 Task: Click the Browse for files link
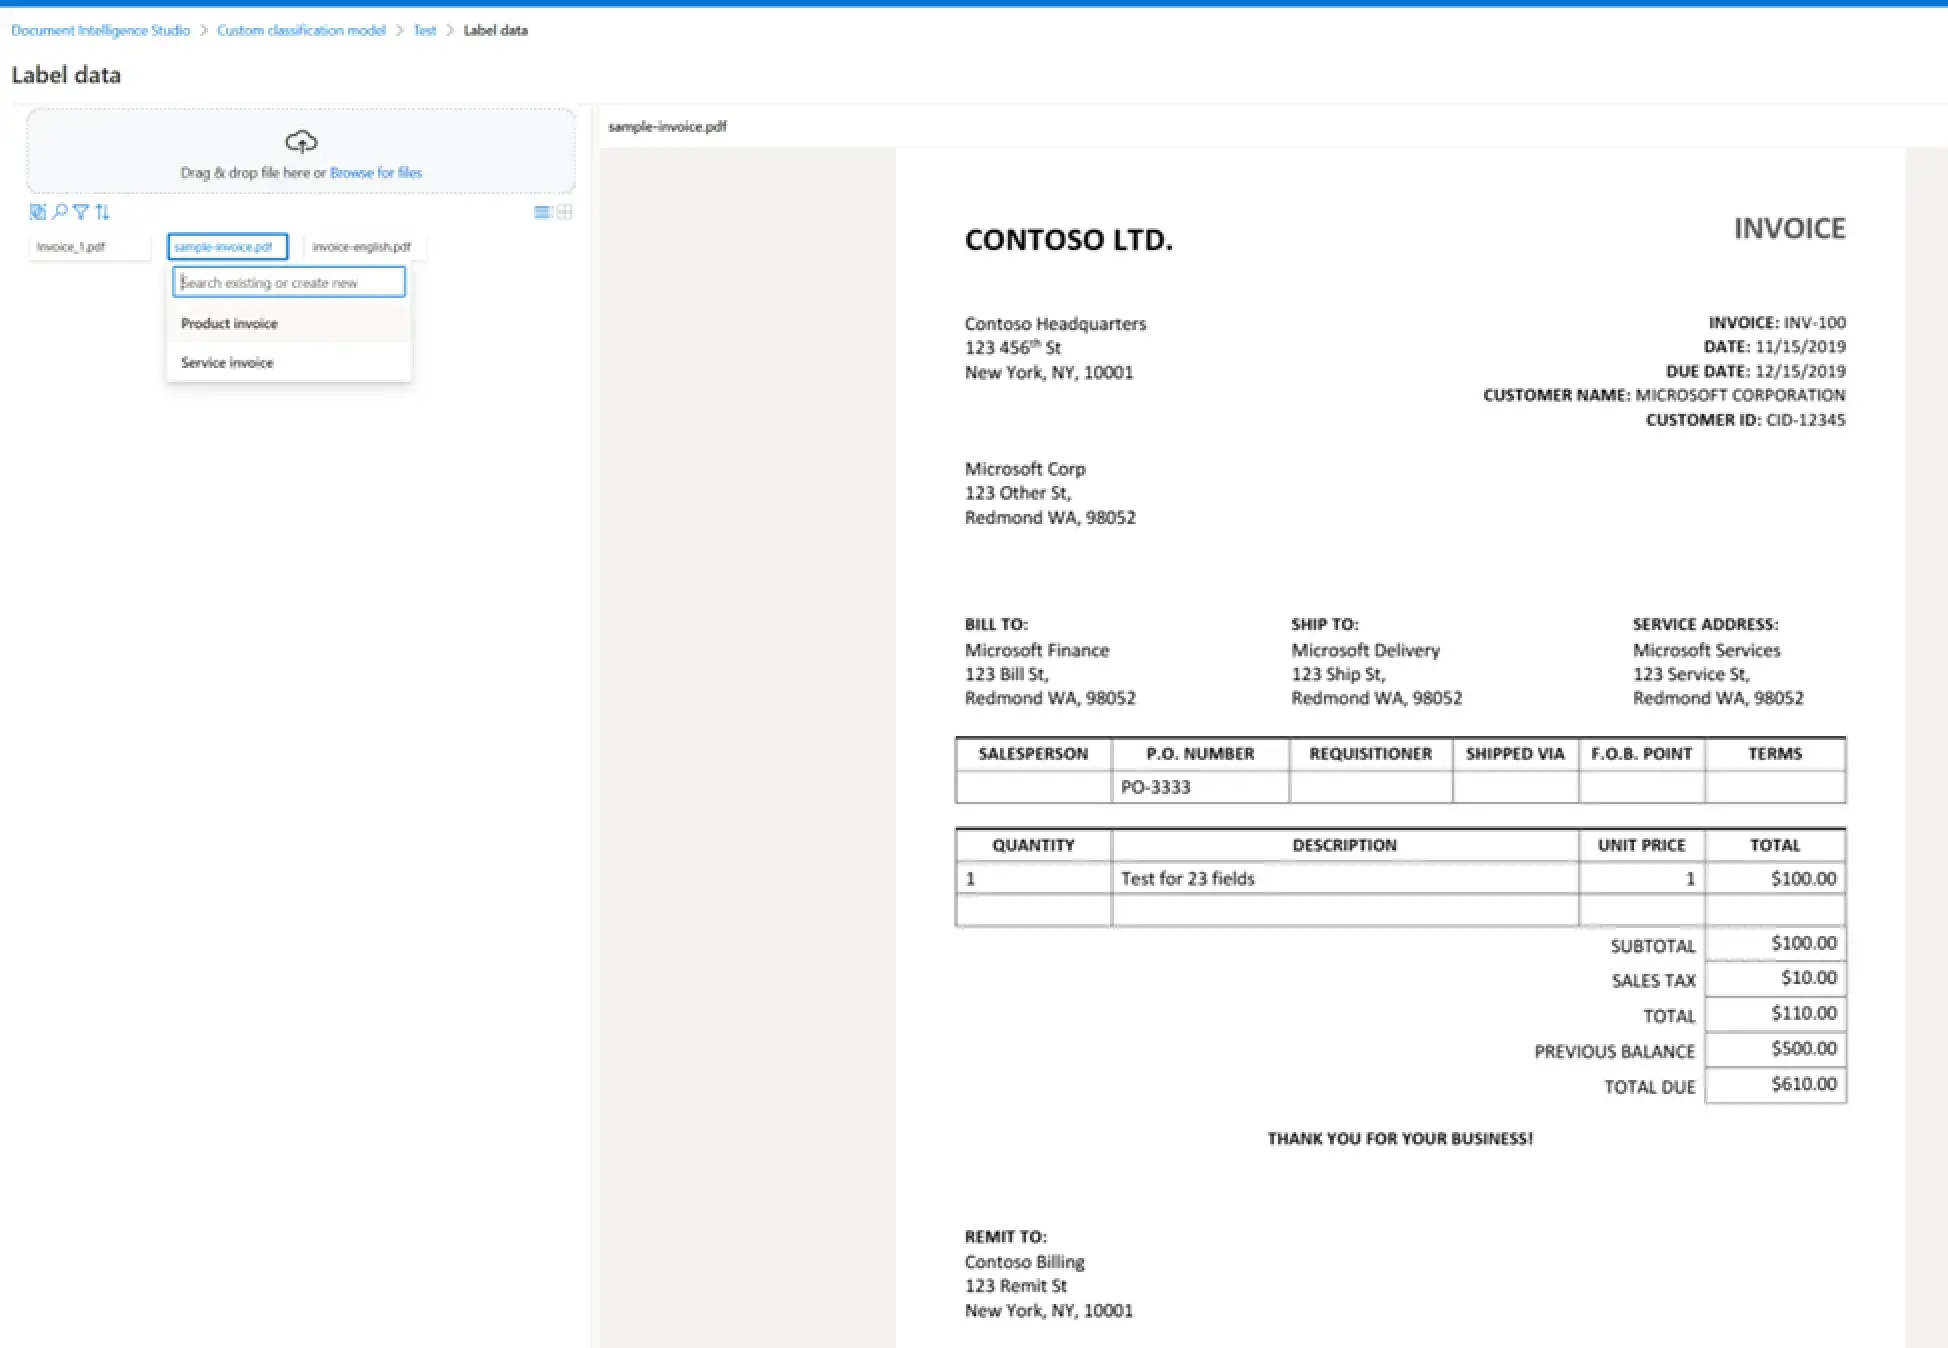(376, 172)
